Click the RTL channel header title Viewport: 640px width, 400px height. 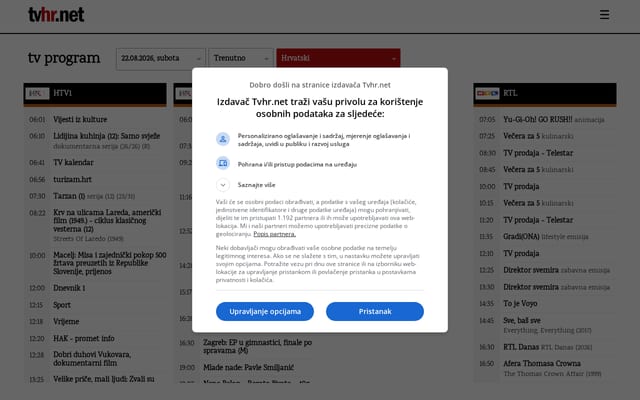(510, 93)
